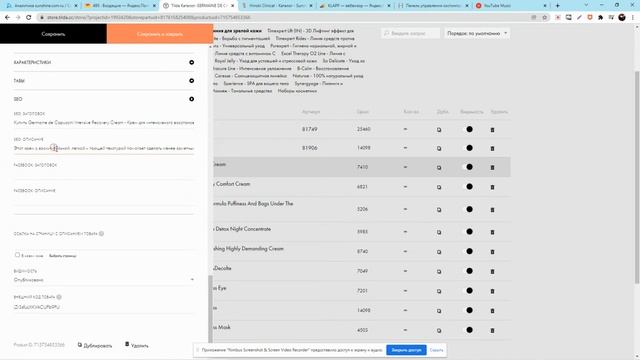Duplicate the product priced 7410
640x360 pixels.
point(439,167)
